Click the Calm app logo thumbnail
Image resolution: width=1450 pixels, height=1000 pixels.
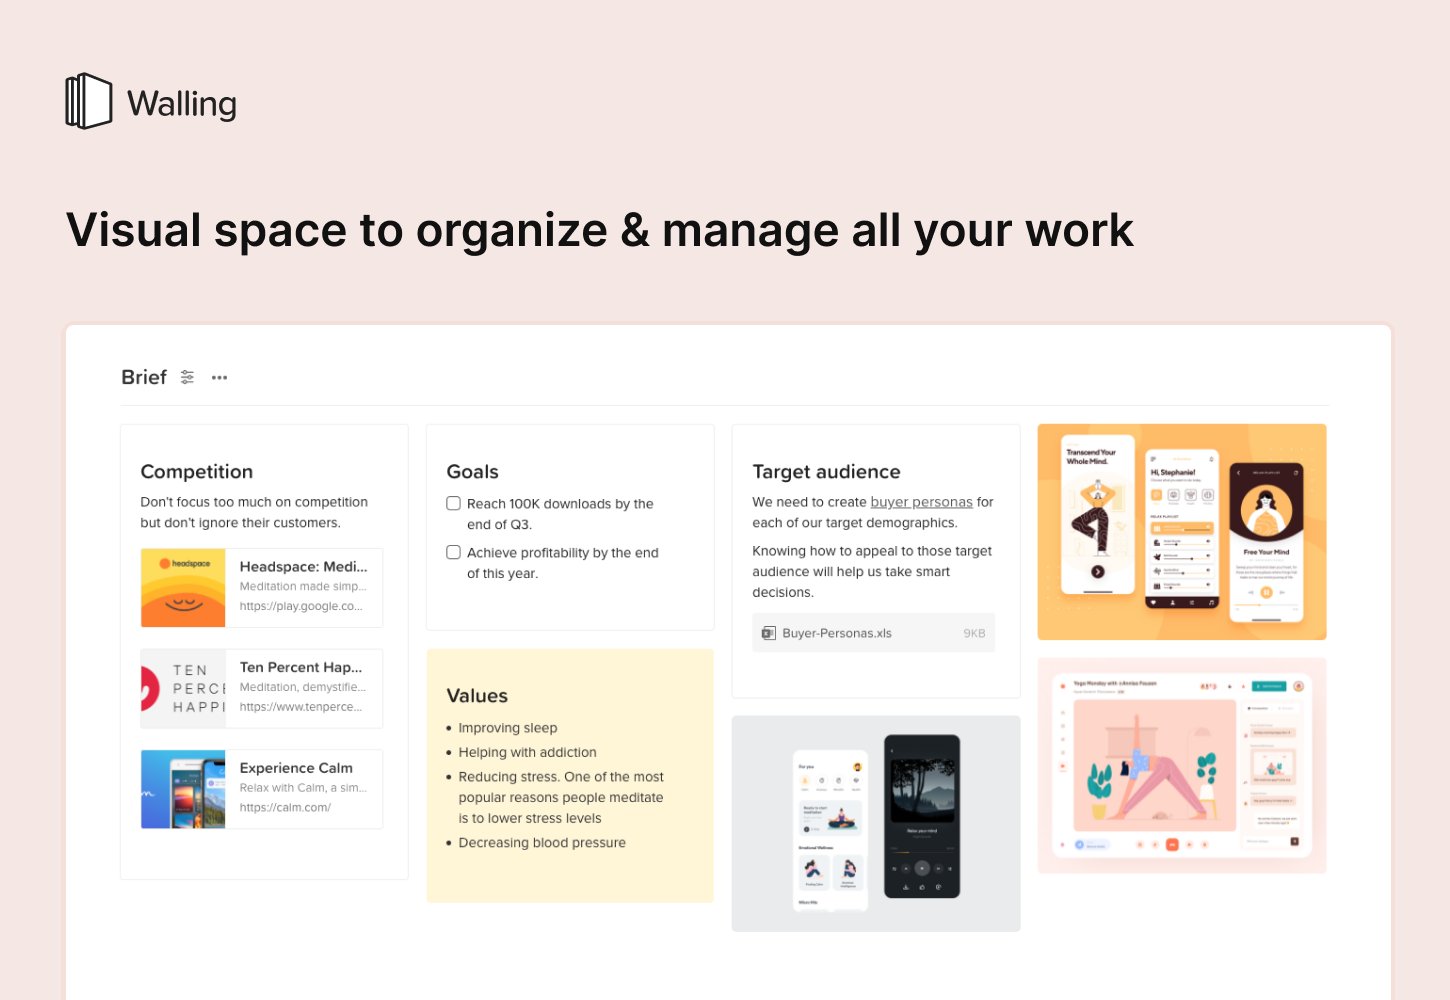coord(183,789)
